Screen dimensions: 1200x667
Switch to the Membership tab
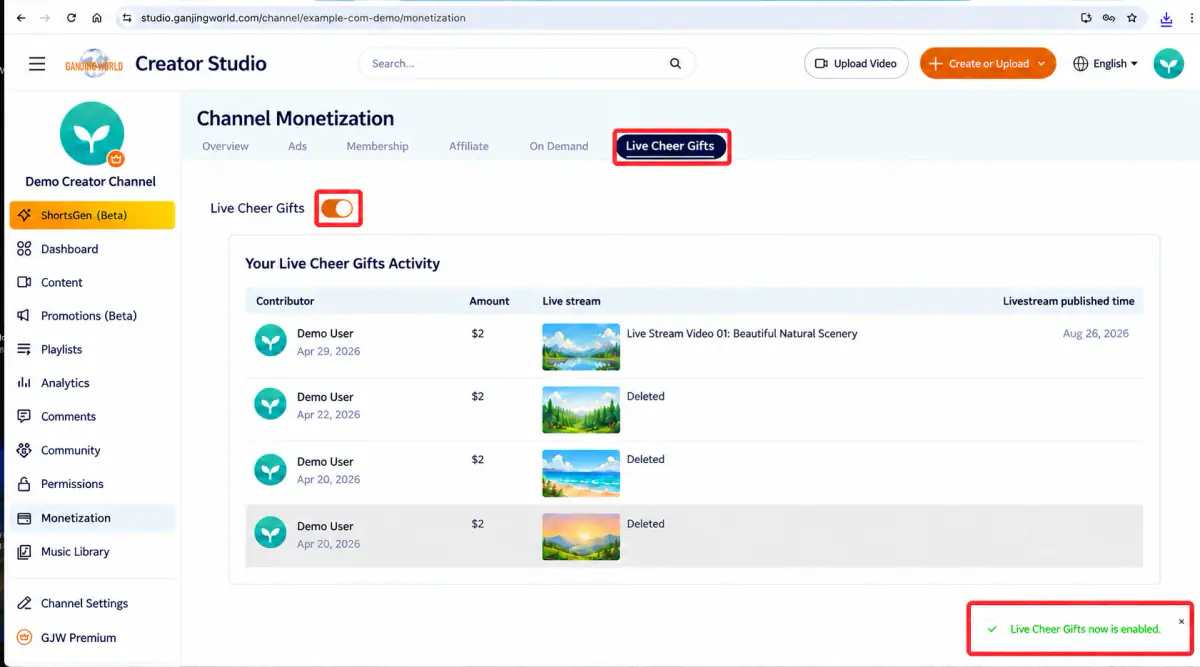pos(377,146)
